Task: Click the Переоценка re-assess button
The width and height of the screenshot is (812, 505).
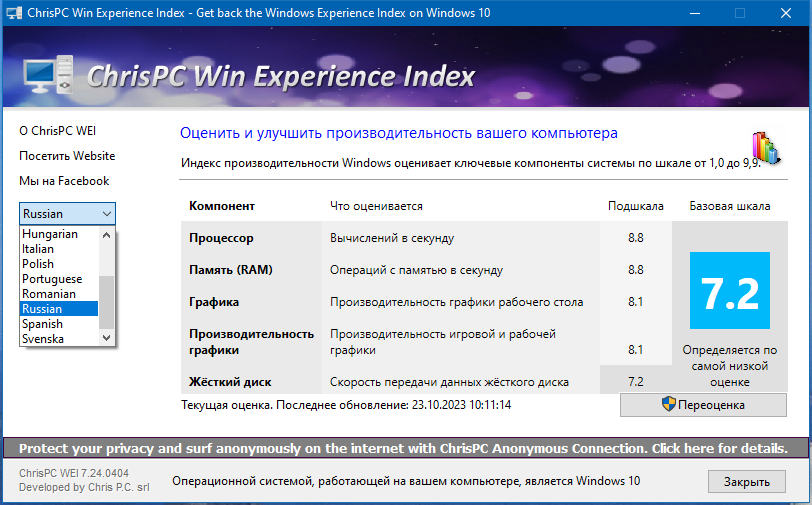Action: (703, 405)
